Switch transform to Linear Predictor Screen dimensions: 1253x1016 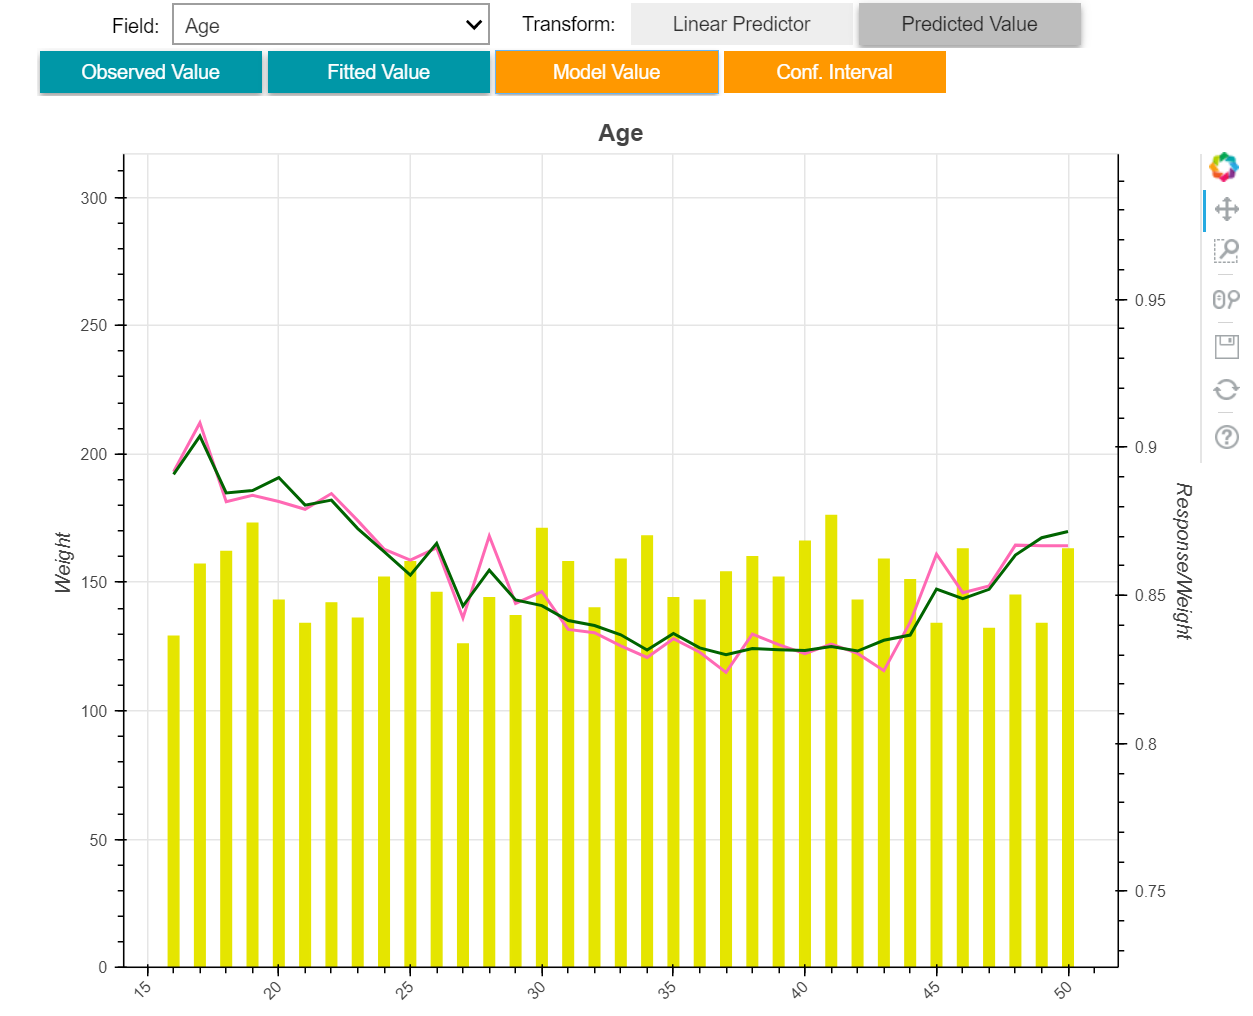[742, 24]
